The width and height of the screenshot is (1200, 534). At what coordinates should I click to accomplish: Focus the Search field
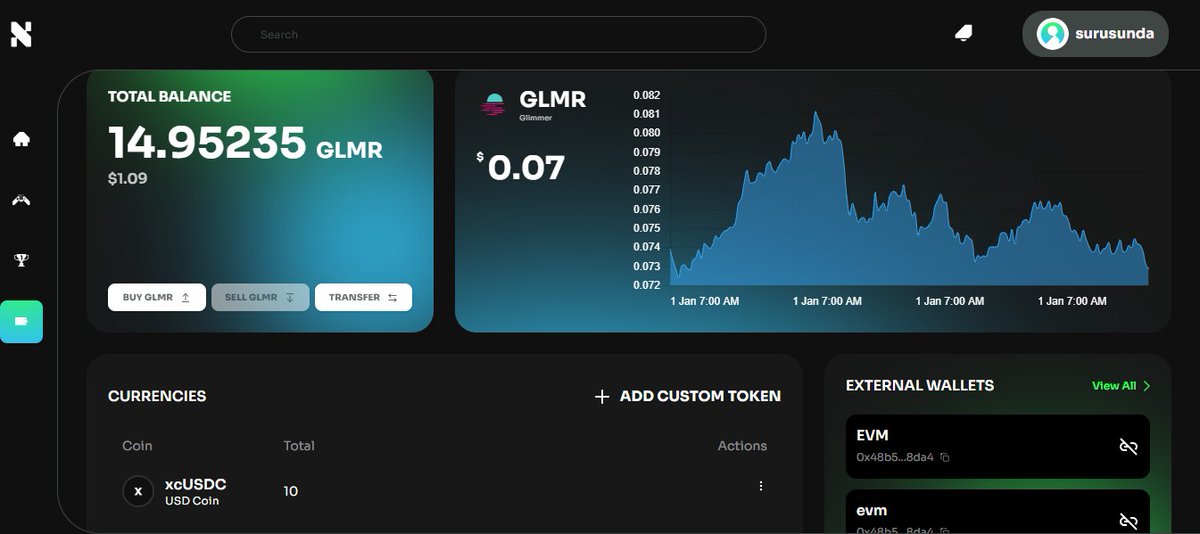coord(498,34)
